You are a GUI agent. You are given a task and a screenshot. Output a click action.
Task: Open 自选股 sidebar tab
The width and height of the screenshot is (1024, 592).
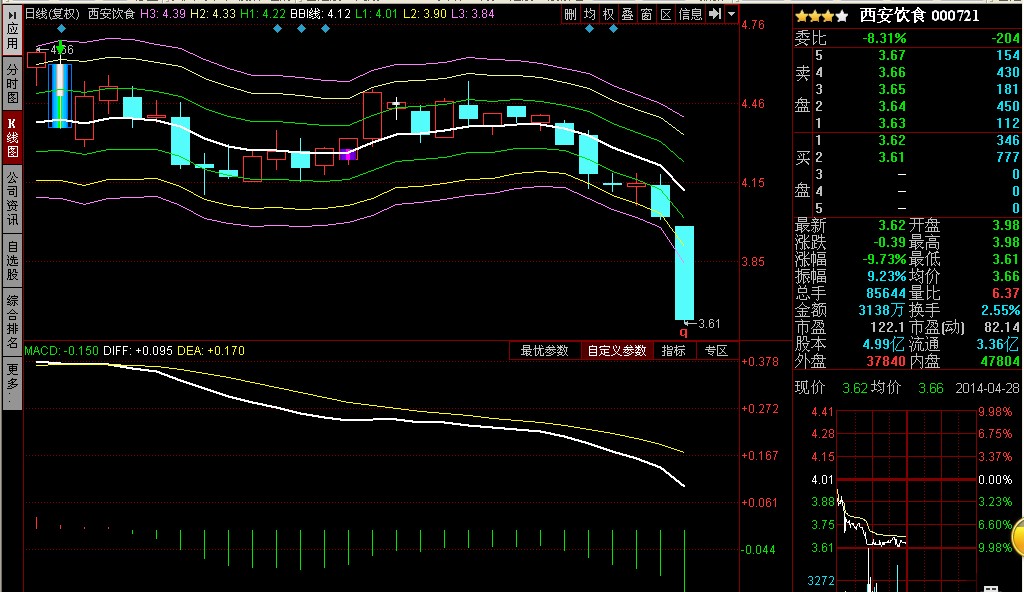[x=12, y=259]
